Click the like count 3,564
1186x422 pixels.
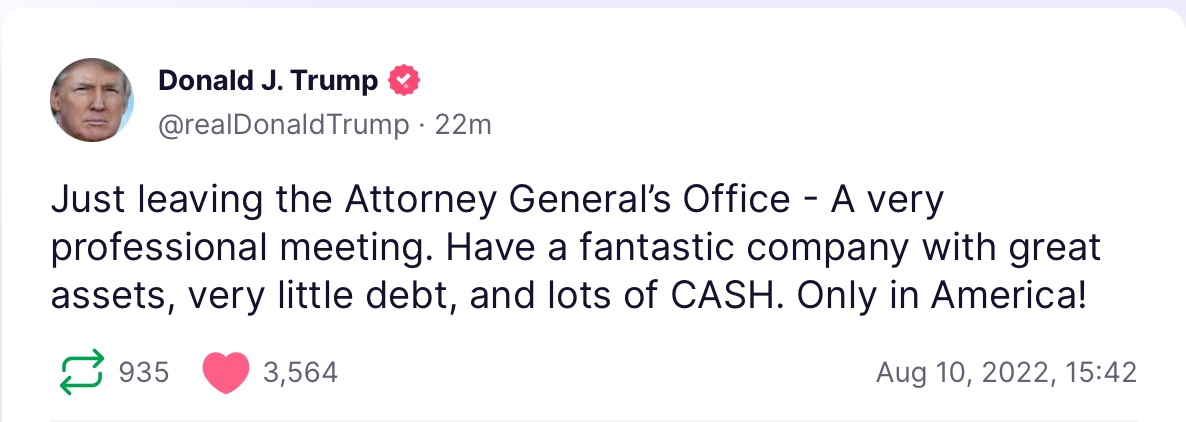[x=300, y=373]
